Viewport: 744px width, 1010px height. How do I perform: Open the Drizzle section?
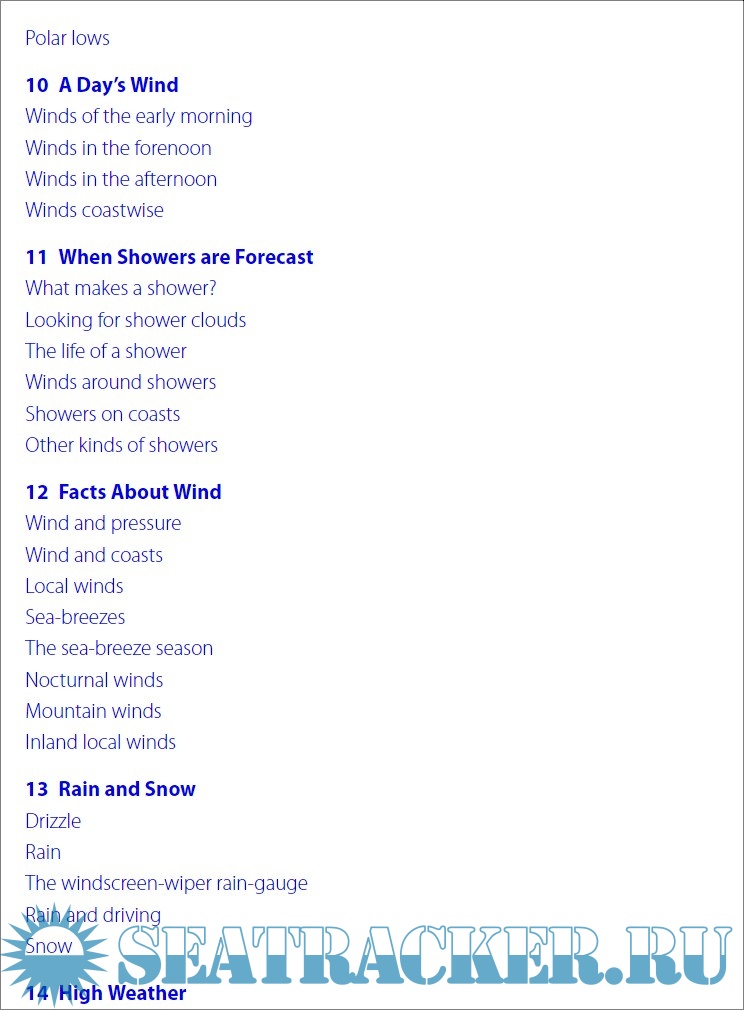tap(53, 821)
